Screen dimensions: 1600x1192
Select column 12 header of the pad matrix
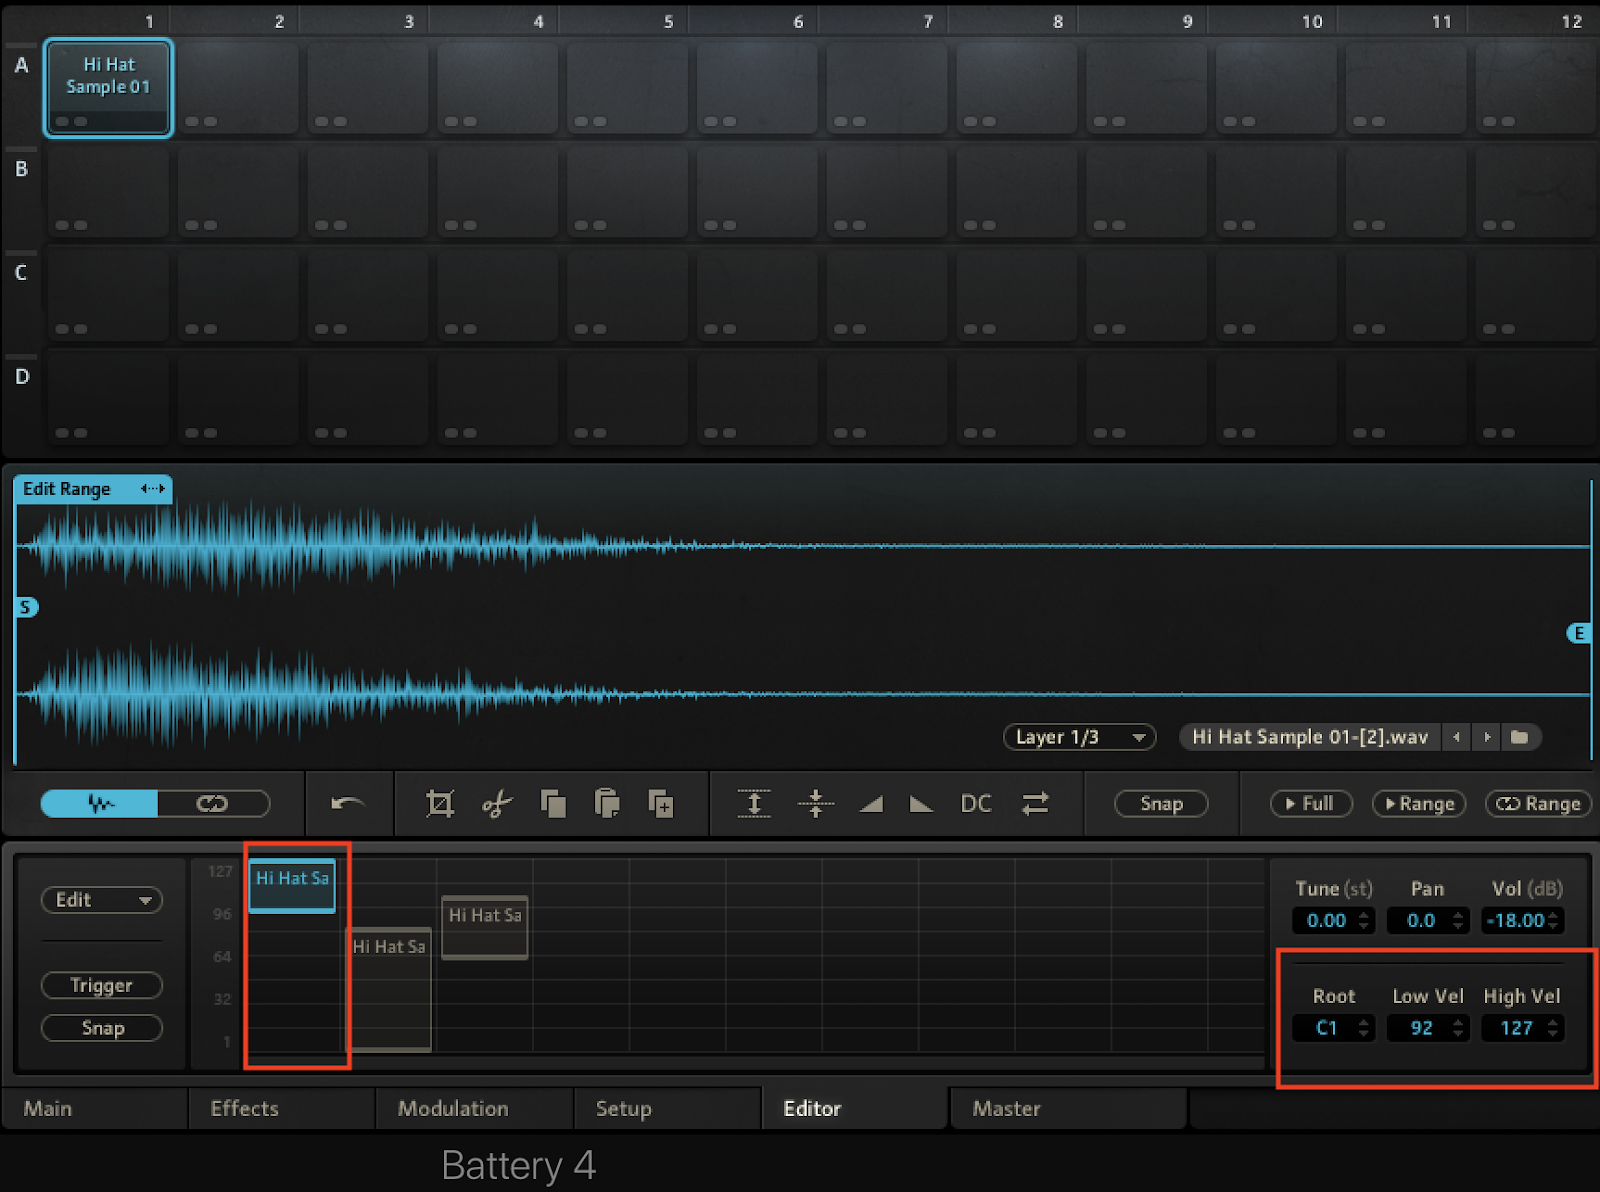pos(1572,21)
